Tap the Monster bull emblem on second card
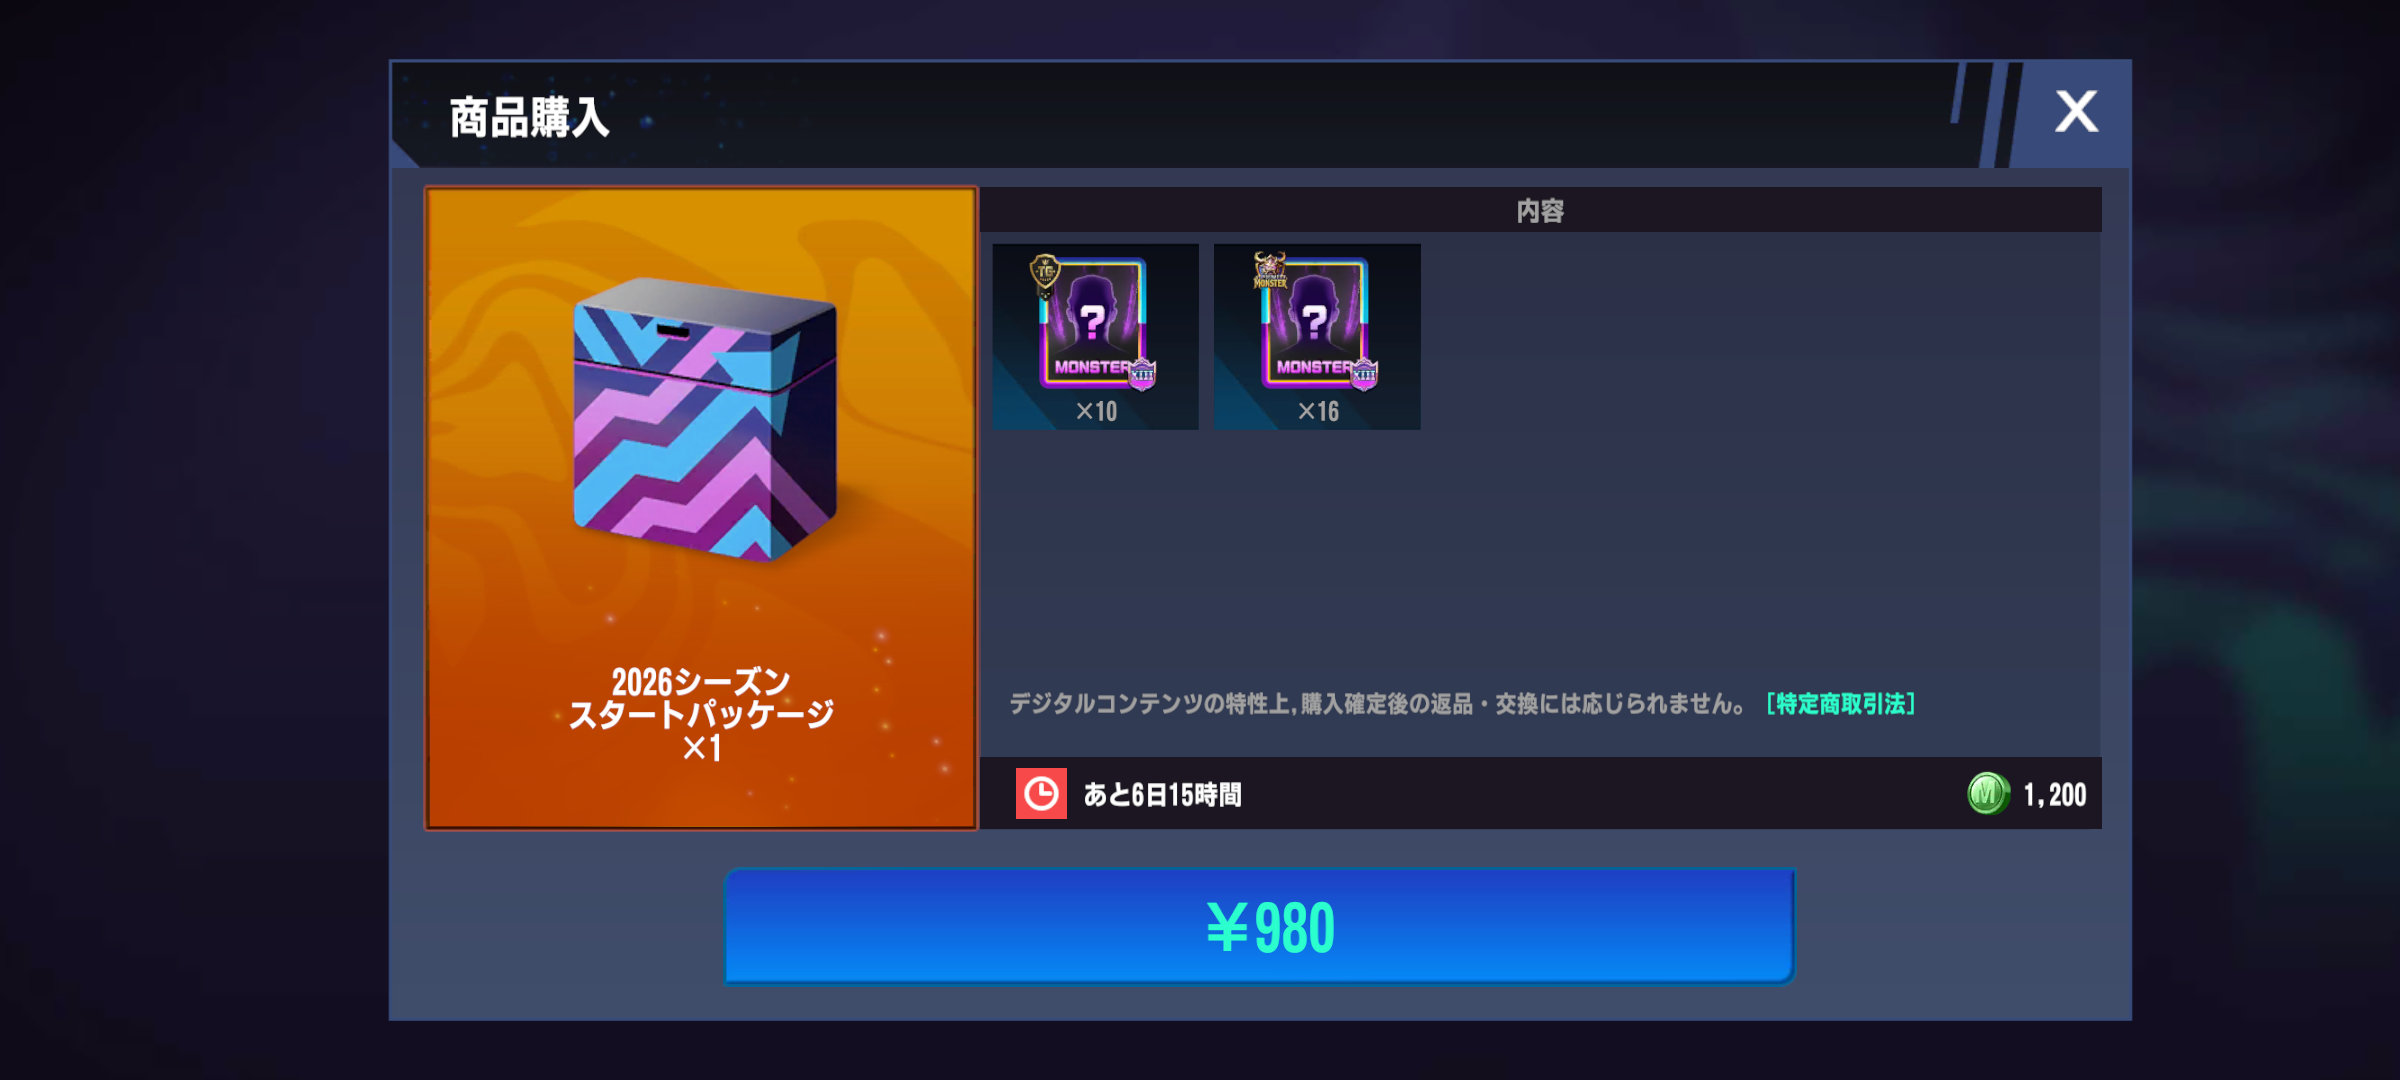Viewport: 2400px width, 1080px height. point(1270,270)
